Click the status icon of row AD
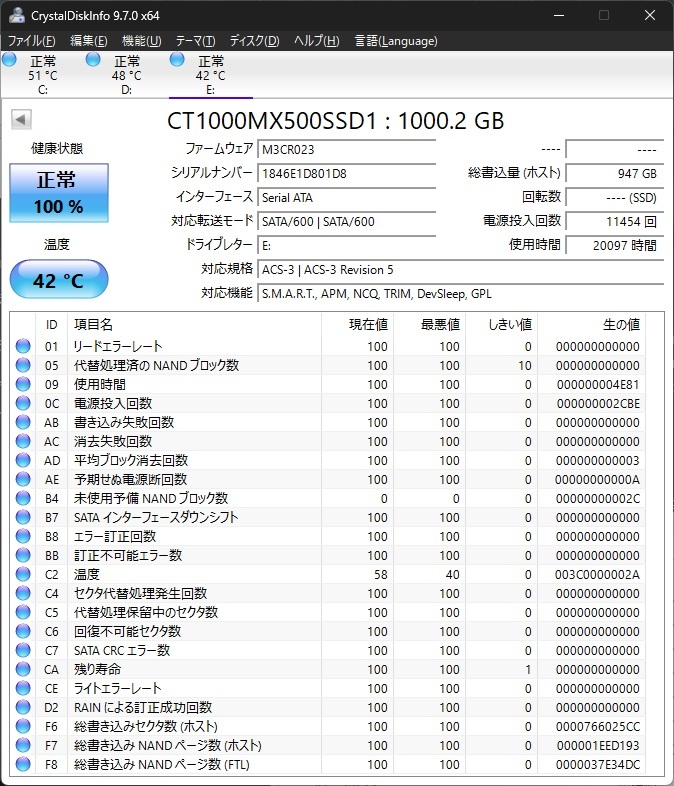 click(x=23, y=460)
